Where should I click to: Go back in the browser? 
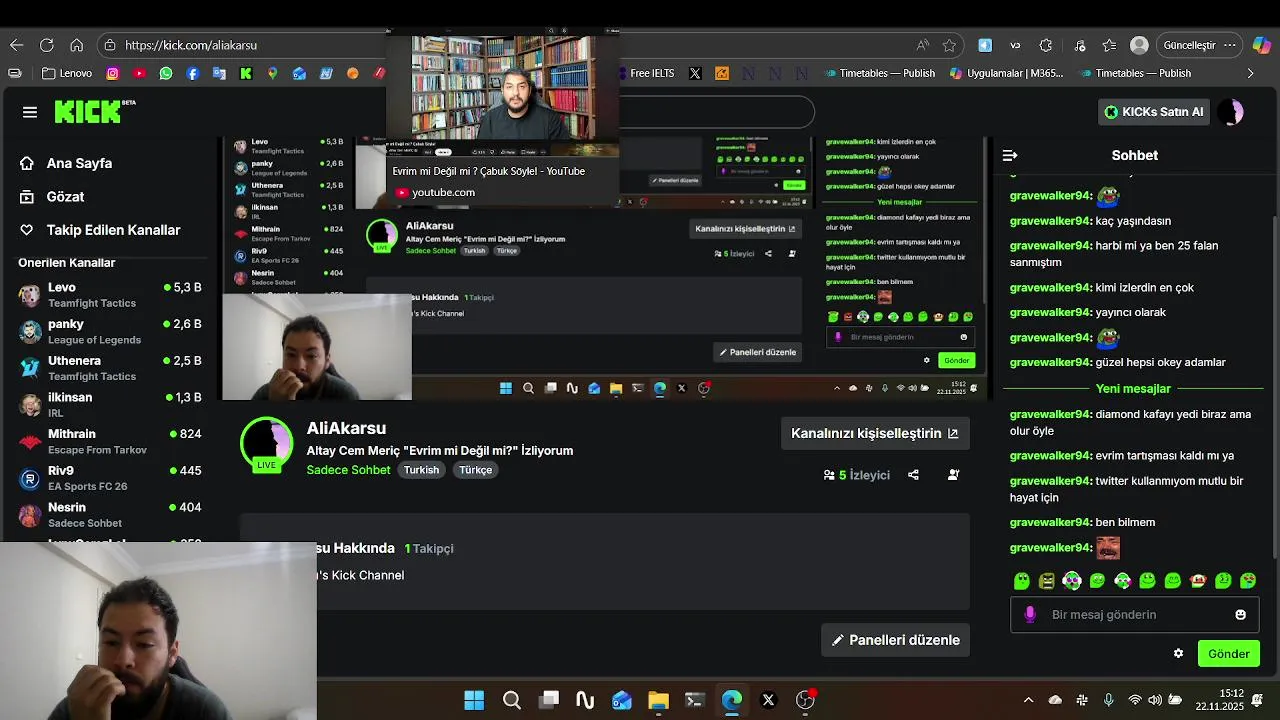pos(16,45)
